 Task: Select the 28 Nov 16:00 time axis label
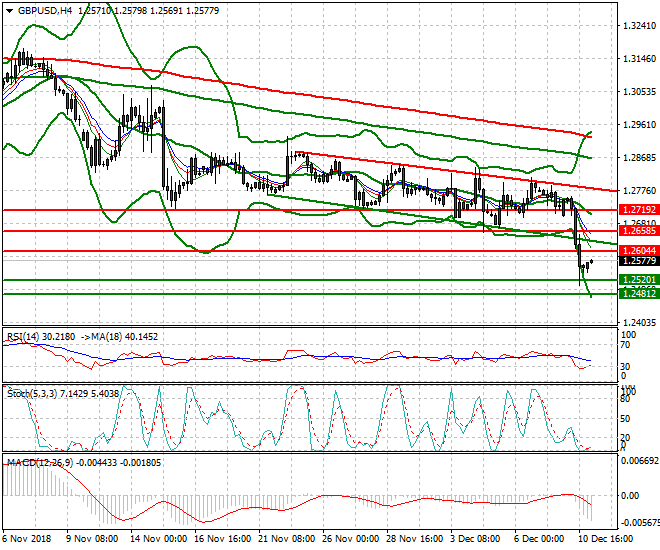(415, 539)
